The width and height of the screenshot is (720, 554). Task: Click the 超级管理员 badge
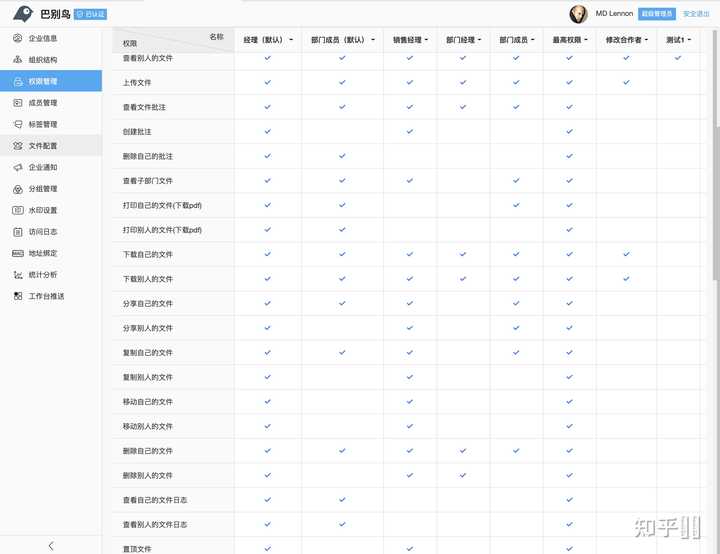tap(657, 14)
